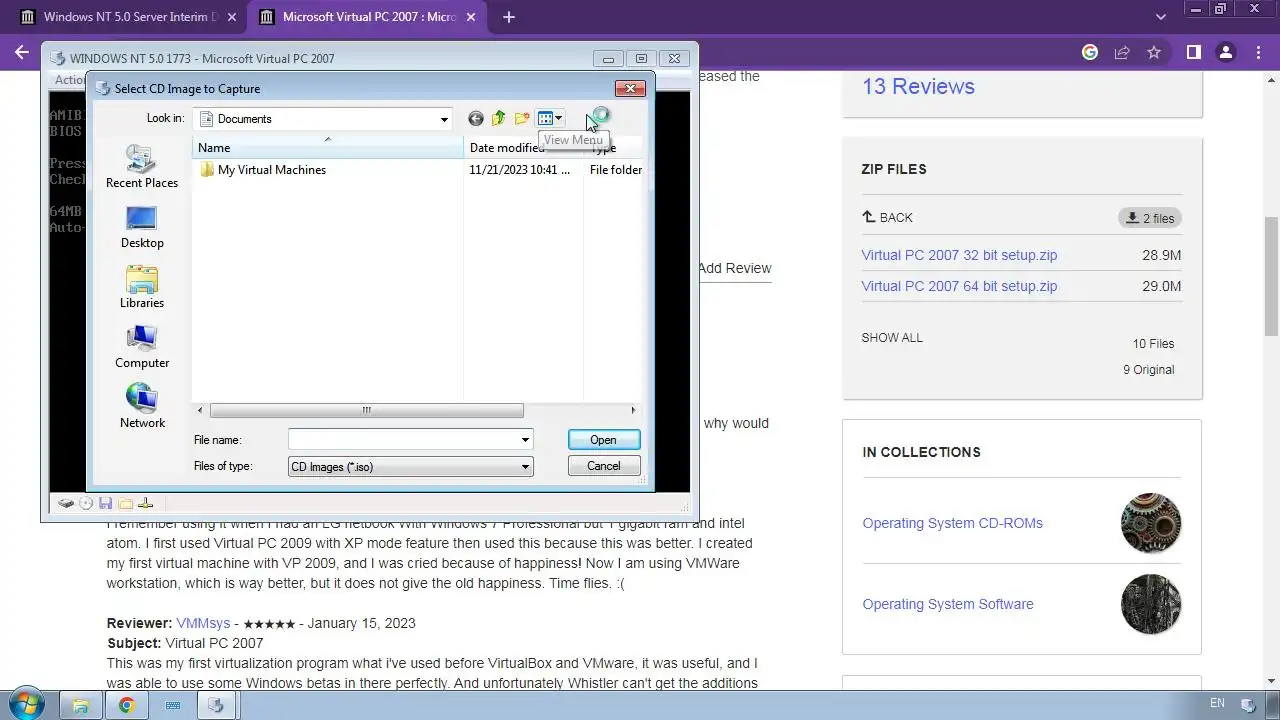Image resolution: width=1280 pixels, height=720 pixels.
Task: Click the Add Review link
Action: [x=735, y=268]
